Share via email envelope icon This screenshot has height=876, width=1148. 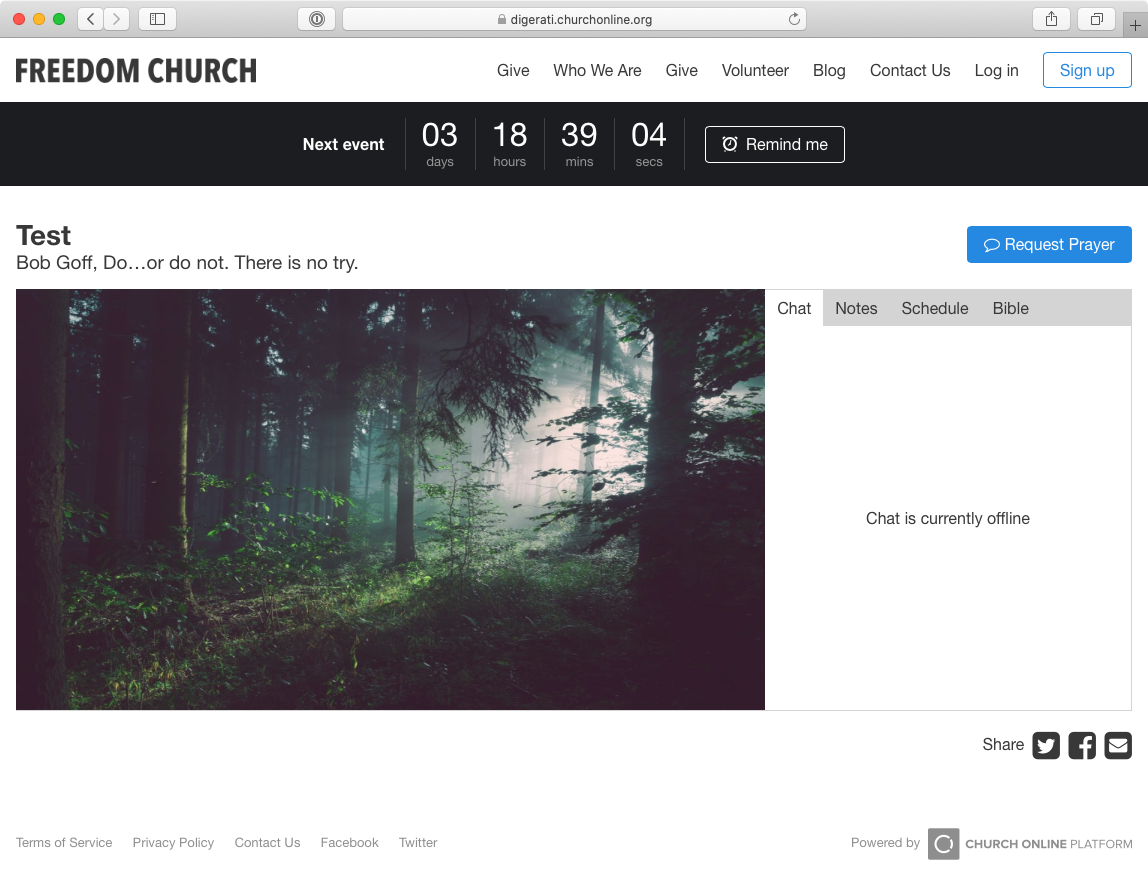pos(1118,746)
